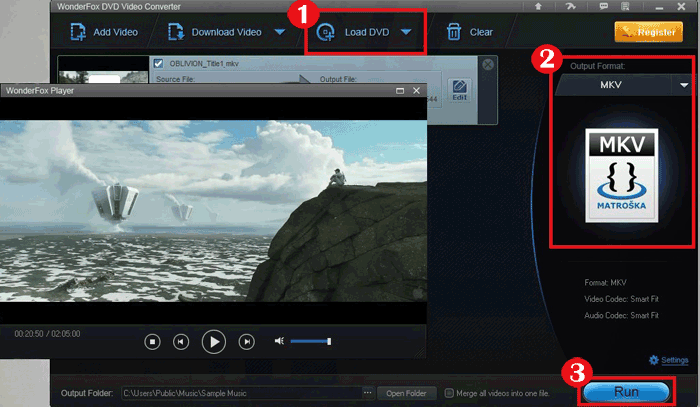Viewport: 700px width, 407px height.
Task: Click the upgrade arrow icon in title bar
Action: click(538, 6)
